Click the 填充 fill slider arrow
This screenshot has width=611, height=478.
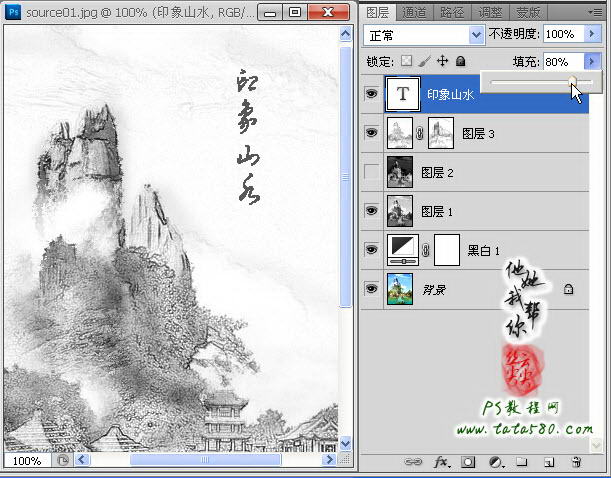tap(592, 61)
